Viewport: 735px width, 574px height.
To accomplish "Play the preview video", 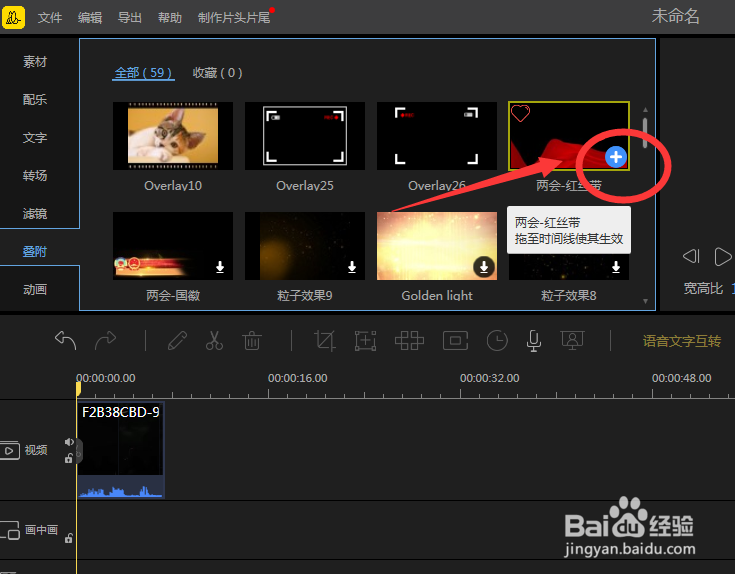I will click(x=723, y=256).
